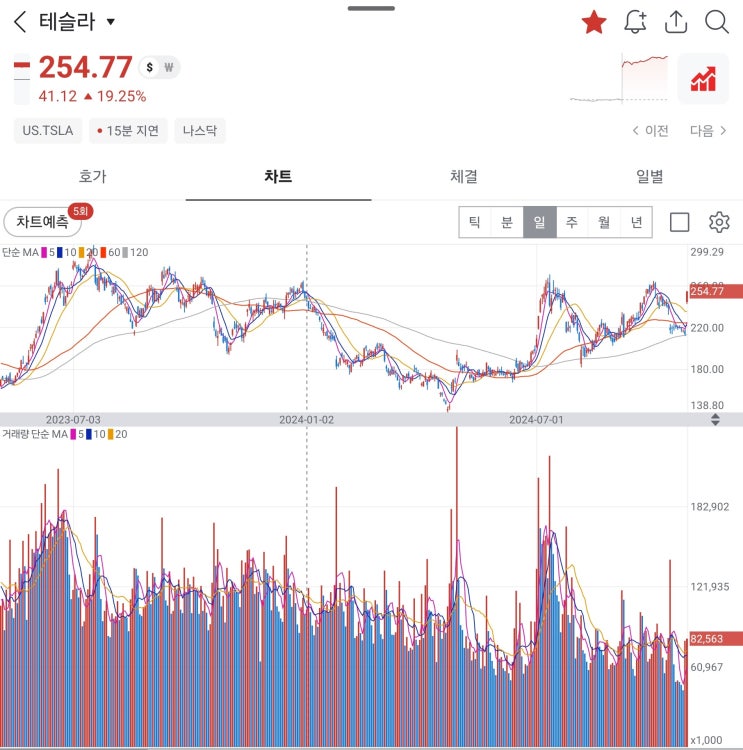Switch to the 일별 tab
Viewport: 743px width, 750px height.
pyautogui.click(x=650, y=176)
